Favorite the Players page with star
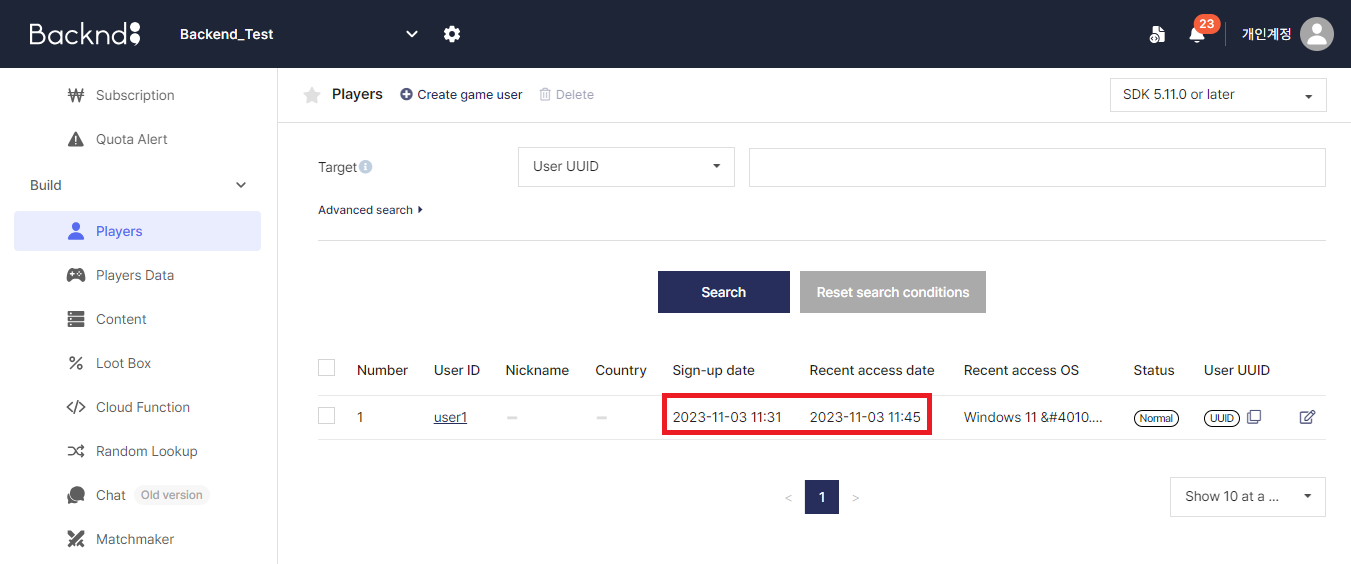The image size is (1351, 564). click(x=312, y=95)
